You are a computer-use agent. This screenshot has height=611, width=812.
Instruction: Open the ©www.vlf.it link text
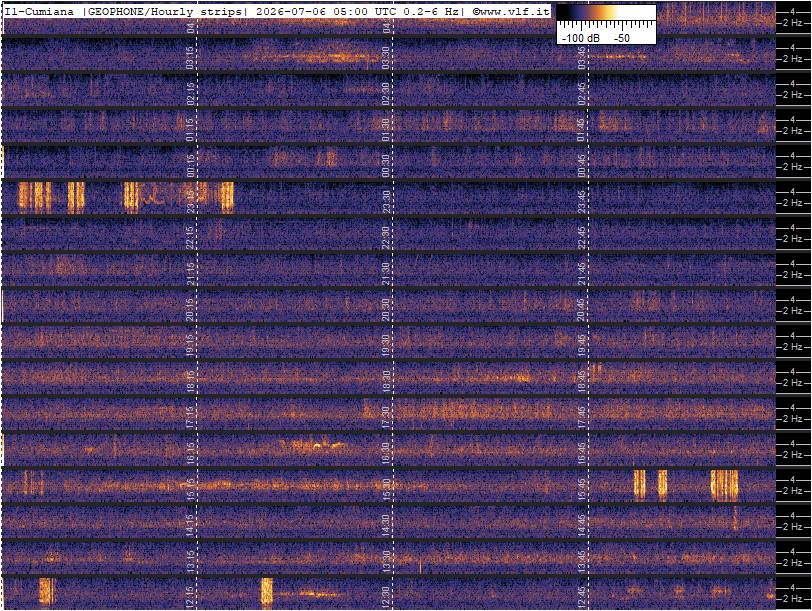click(512, 11)
